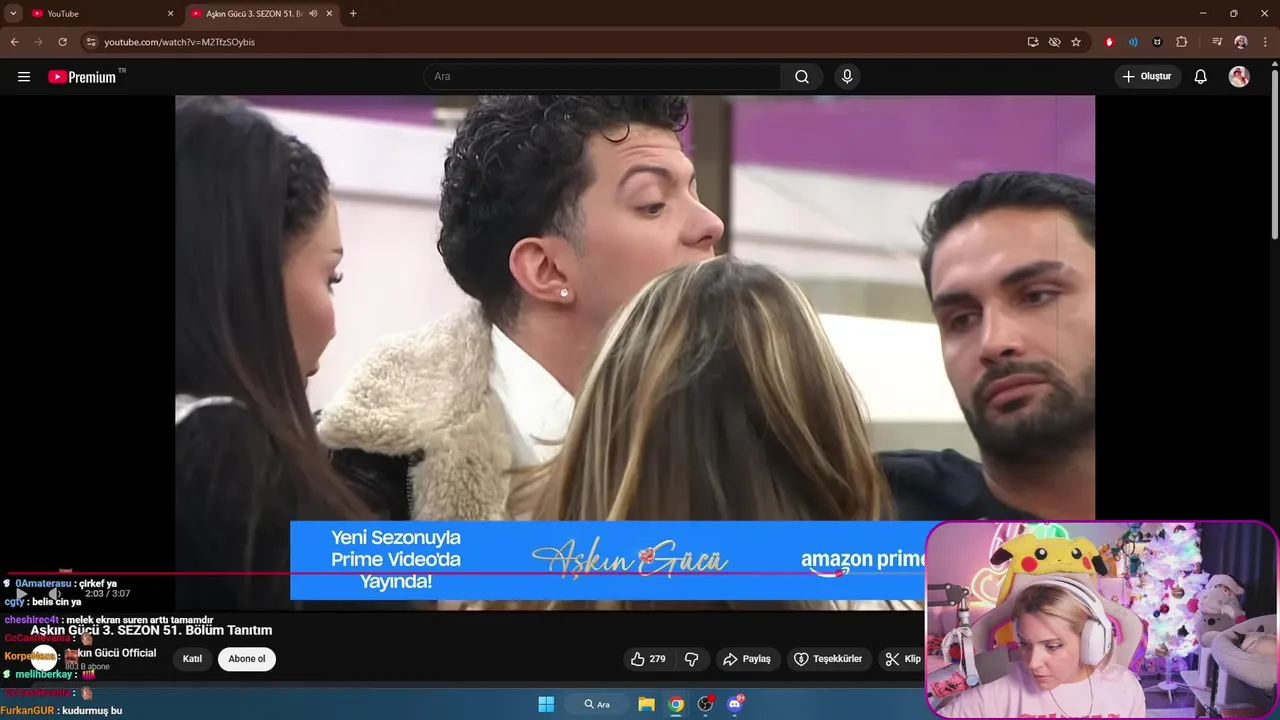
Task: Open YouTube notifications bell
Action: [1201, 77]
